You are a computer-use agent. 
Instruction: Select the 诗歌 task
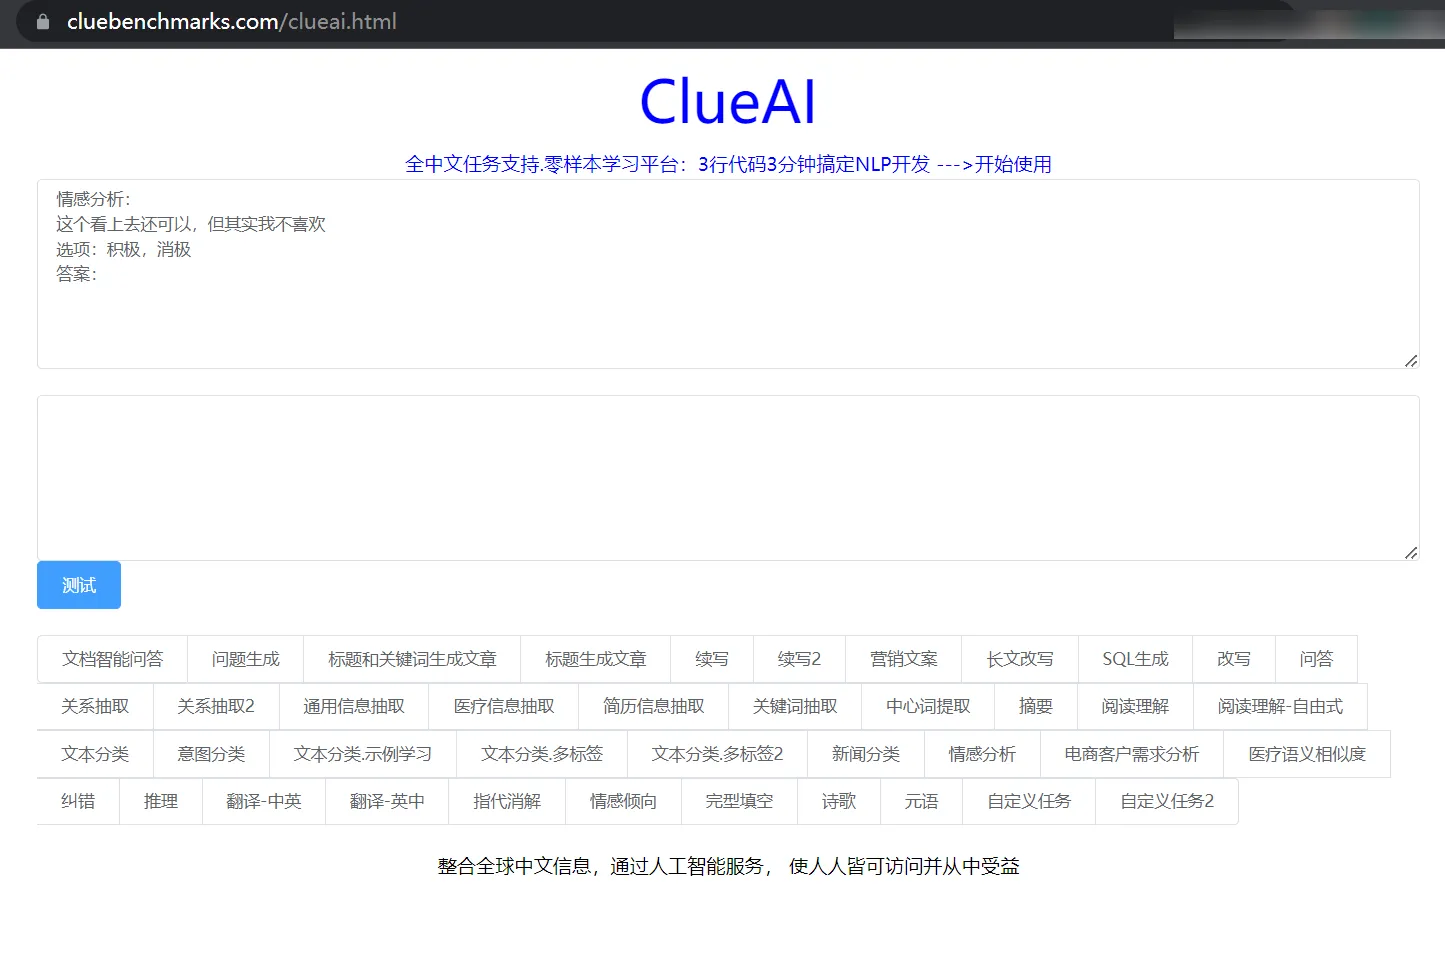click(838, 801)
